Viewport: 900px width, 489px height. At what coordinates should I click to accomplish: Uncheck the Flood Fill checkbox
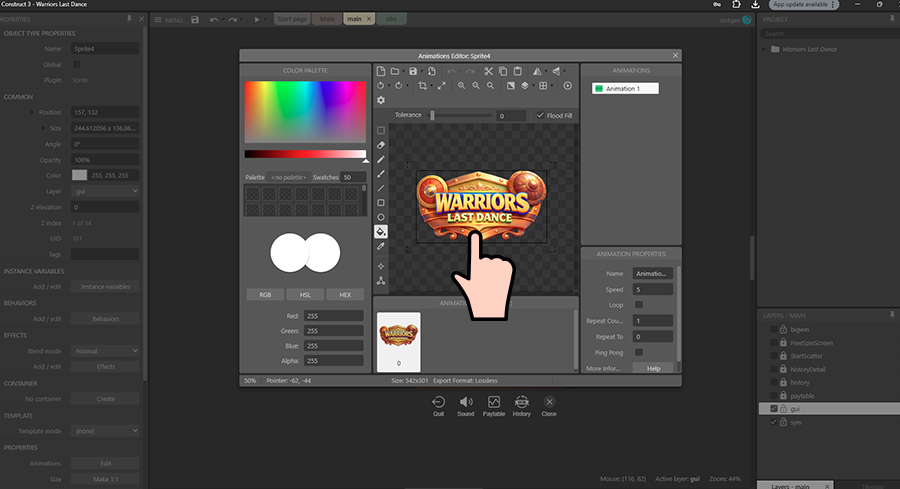pyautogui.click(x=540, y=115)
